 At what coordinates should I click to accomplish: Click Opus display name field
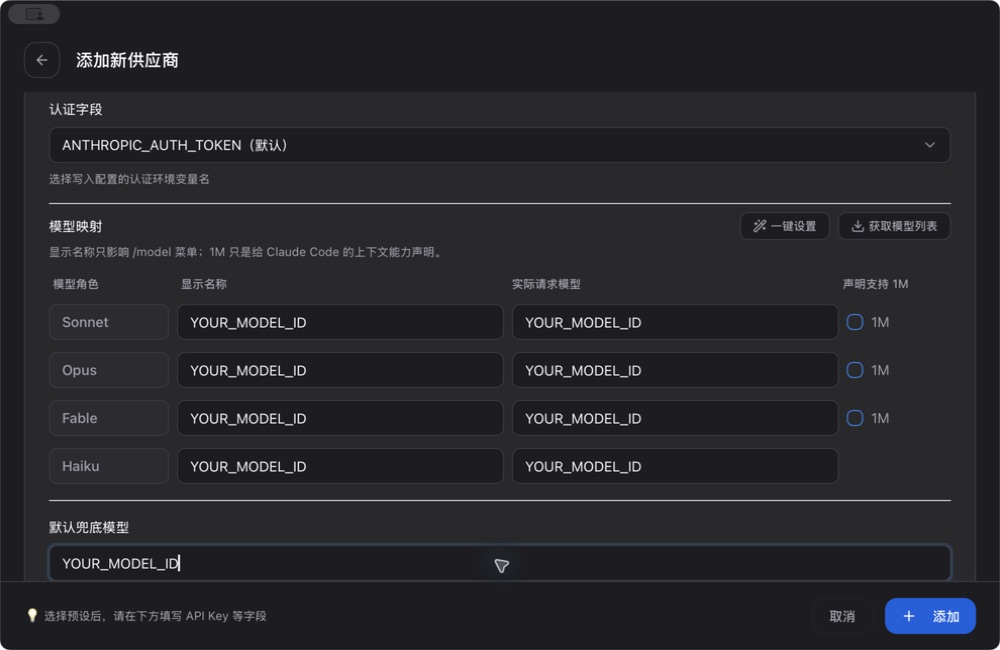340,370
